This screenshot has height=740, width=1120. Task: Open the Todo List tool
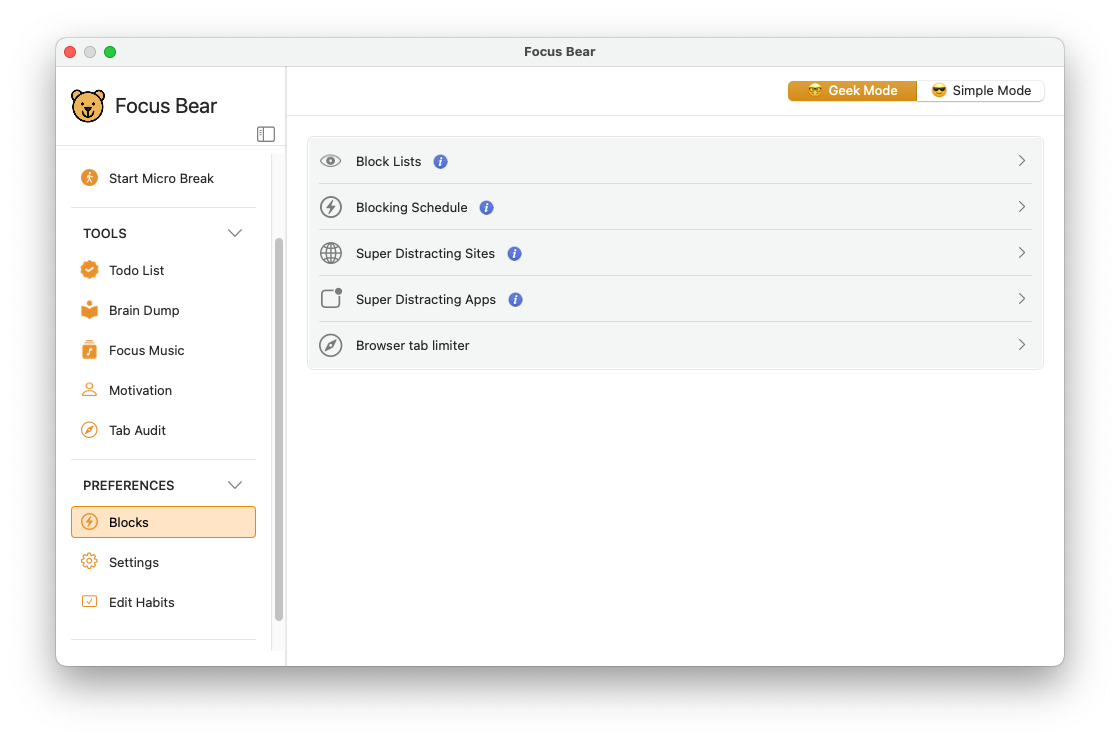tap(164, 270)
